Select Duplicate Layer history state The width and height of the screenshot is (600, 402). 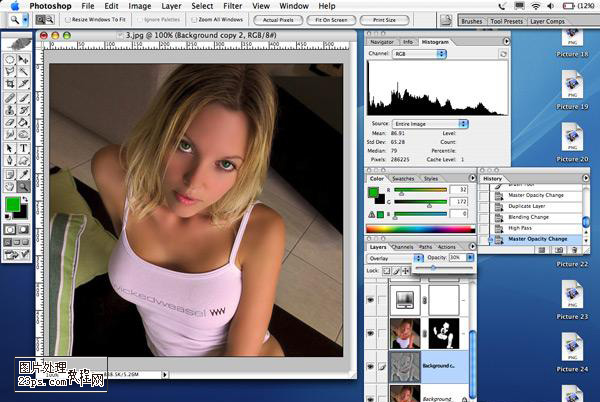click(x=536, y=206)
